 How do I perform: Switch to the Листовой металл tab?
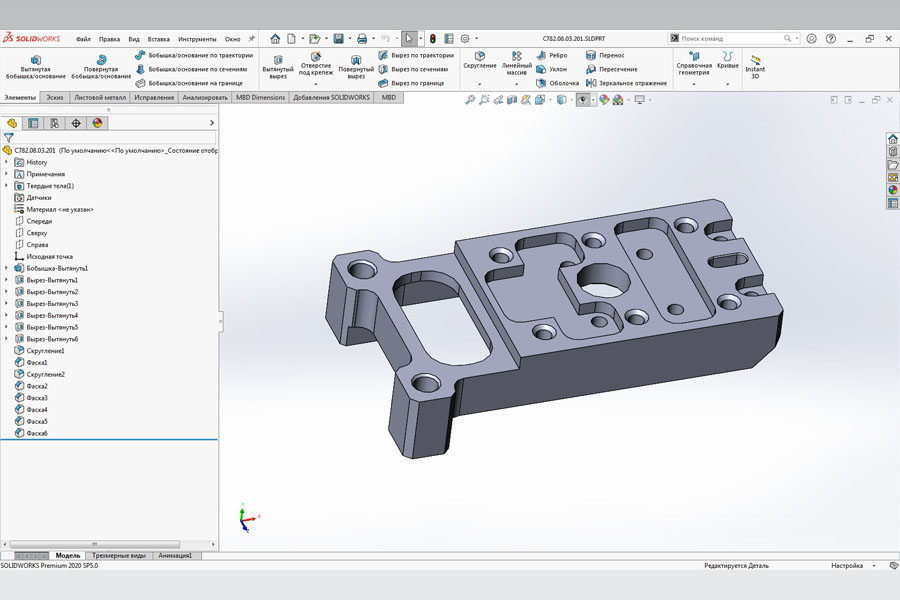[100, 98]
